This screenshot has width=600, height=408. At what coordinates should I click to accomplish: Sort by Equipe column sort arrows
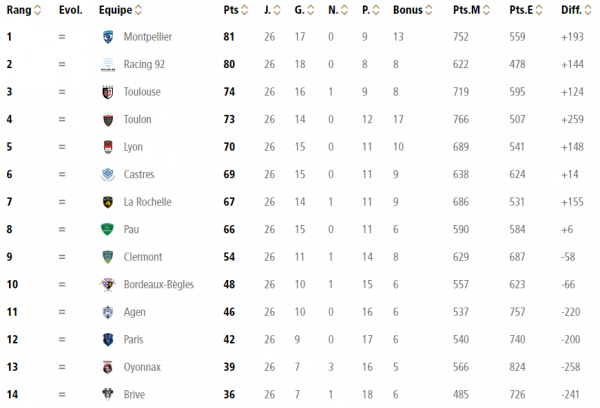pyautogui.click(x=139, y=10)
